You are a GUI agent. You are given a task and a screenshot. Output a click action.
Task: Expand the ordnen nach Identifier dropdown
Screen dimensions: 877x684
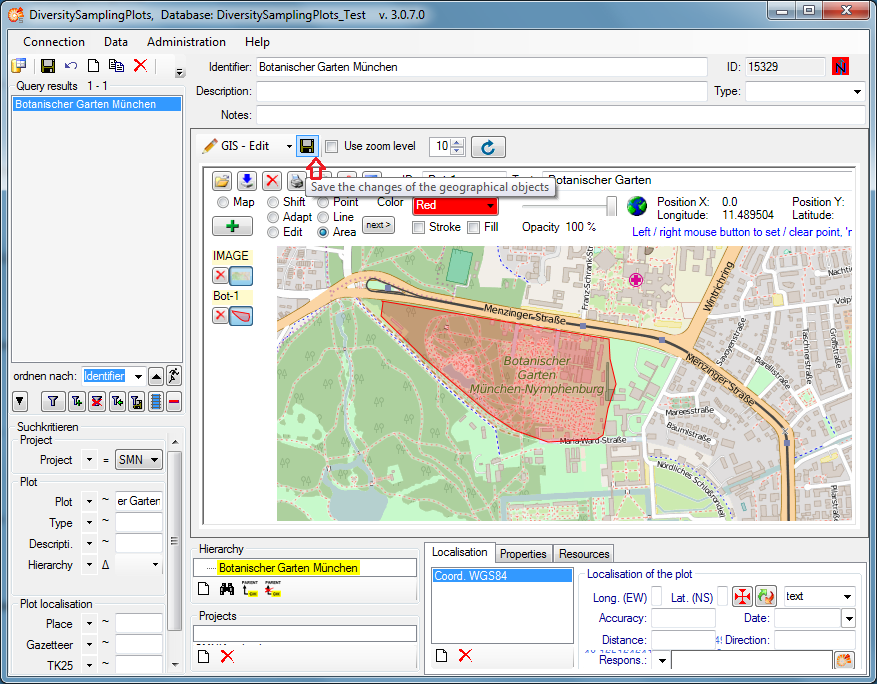coord(138,376)
